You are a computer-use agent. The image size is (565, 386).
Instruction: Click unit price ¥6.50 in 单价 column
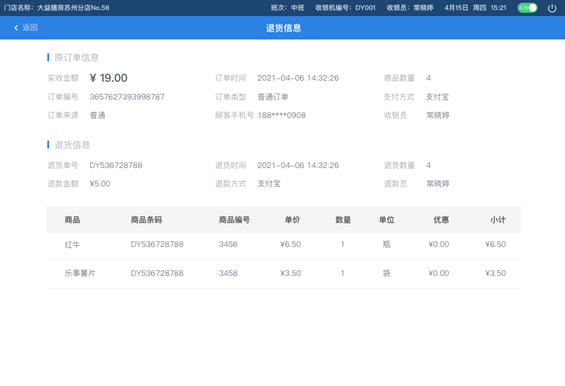point(290,244)
